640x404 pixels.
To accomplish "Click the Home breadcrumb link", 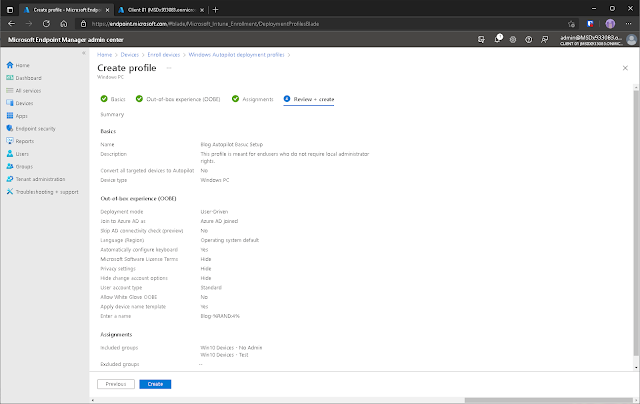I will pos(104,55).
